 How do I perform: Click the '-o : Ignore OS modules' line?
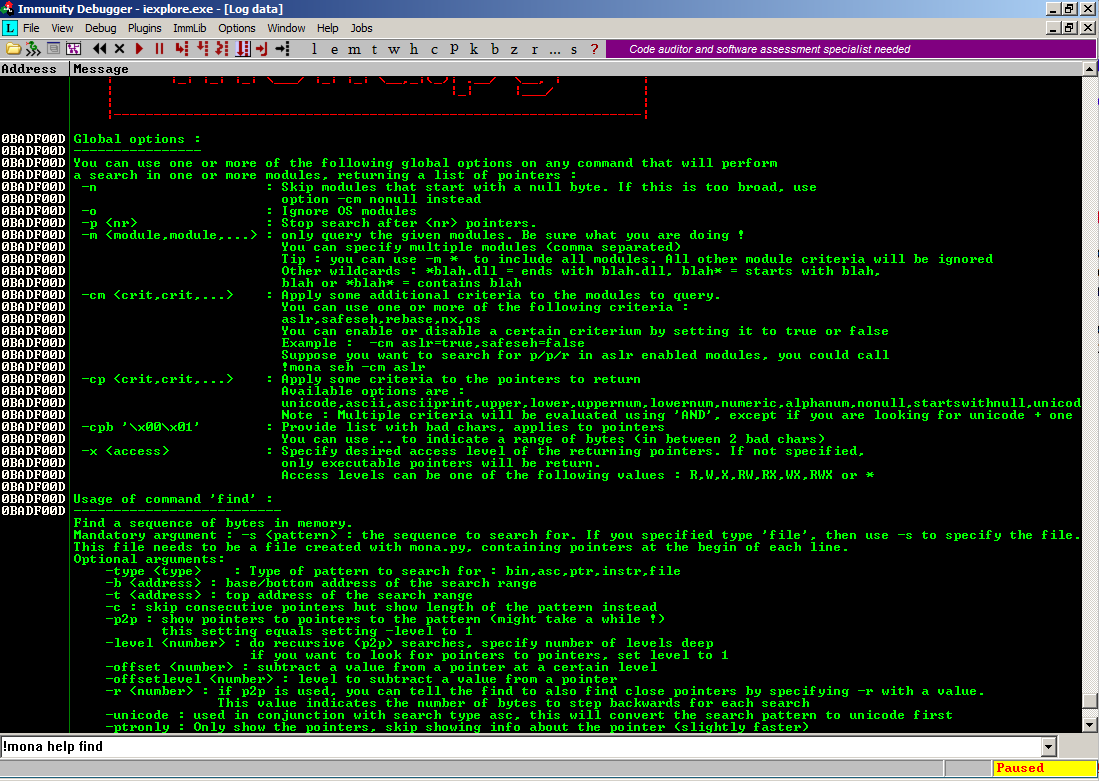pyautogui.click(x=248, y=211)
